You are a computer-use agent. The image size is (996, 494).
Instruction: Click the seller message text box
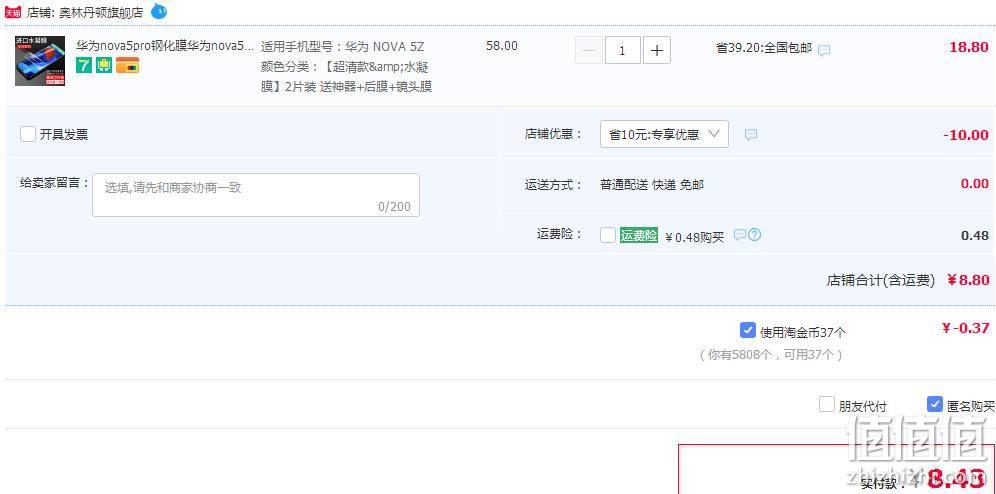click(256, 195)
